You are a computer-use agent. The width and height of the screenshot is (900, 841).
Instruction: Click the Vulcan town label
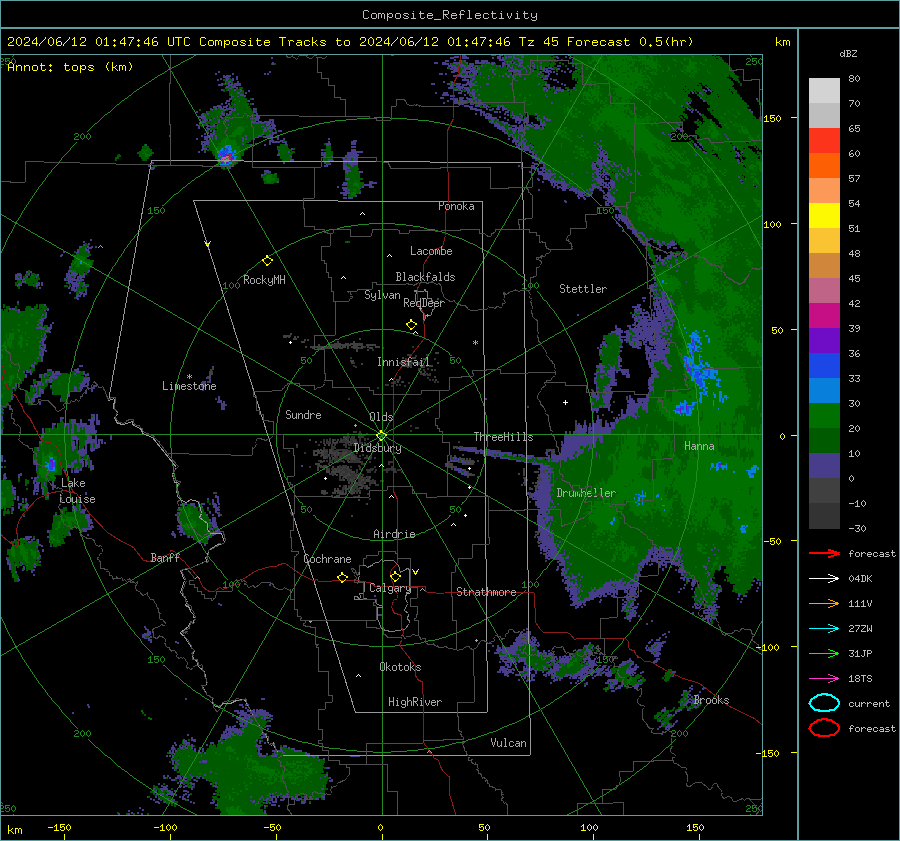click(x=508, y=743)
